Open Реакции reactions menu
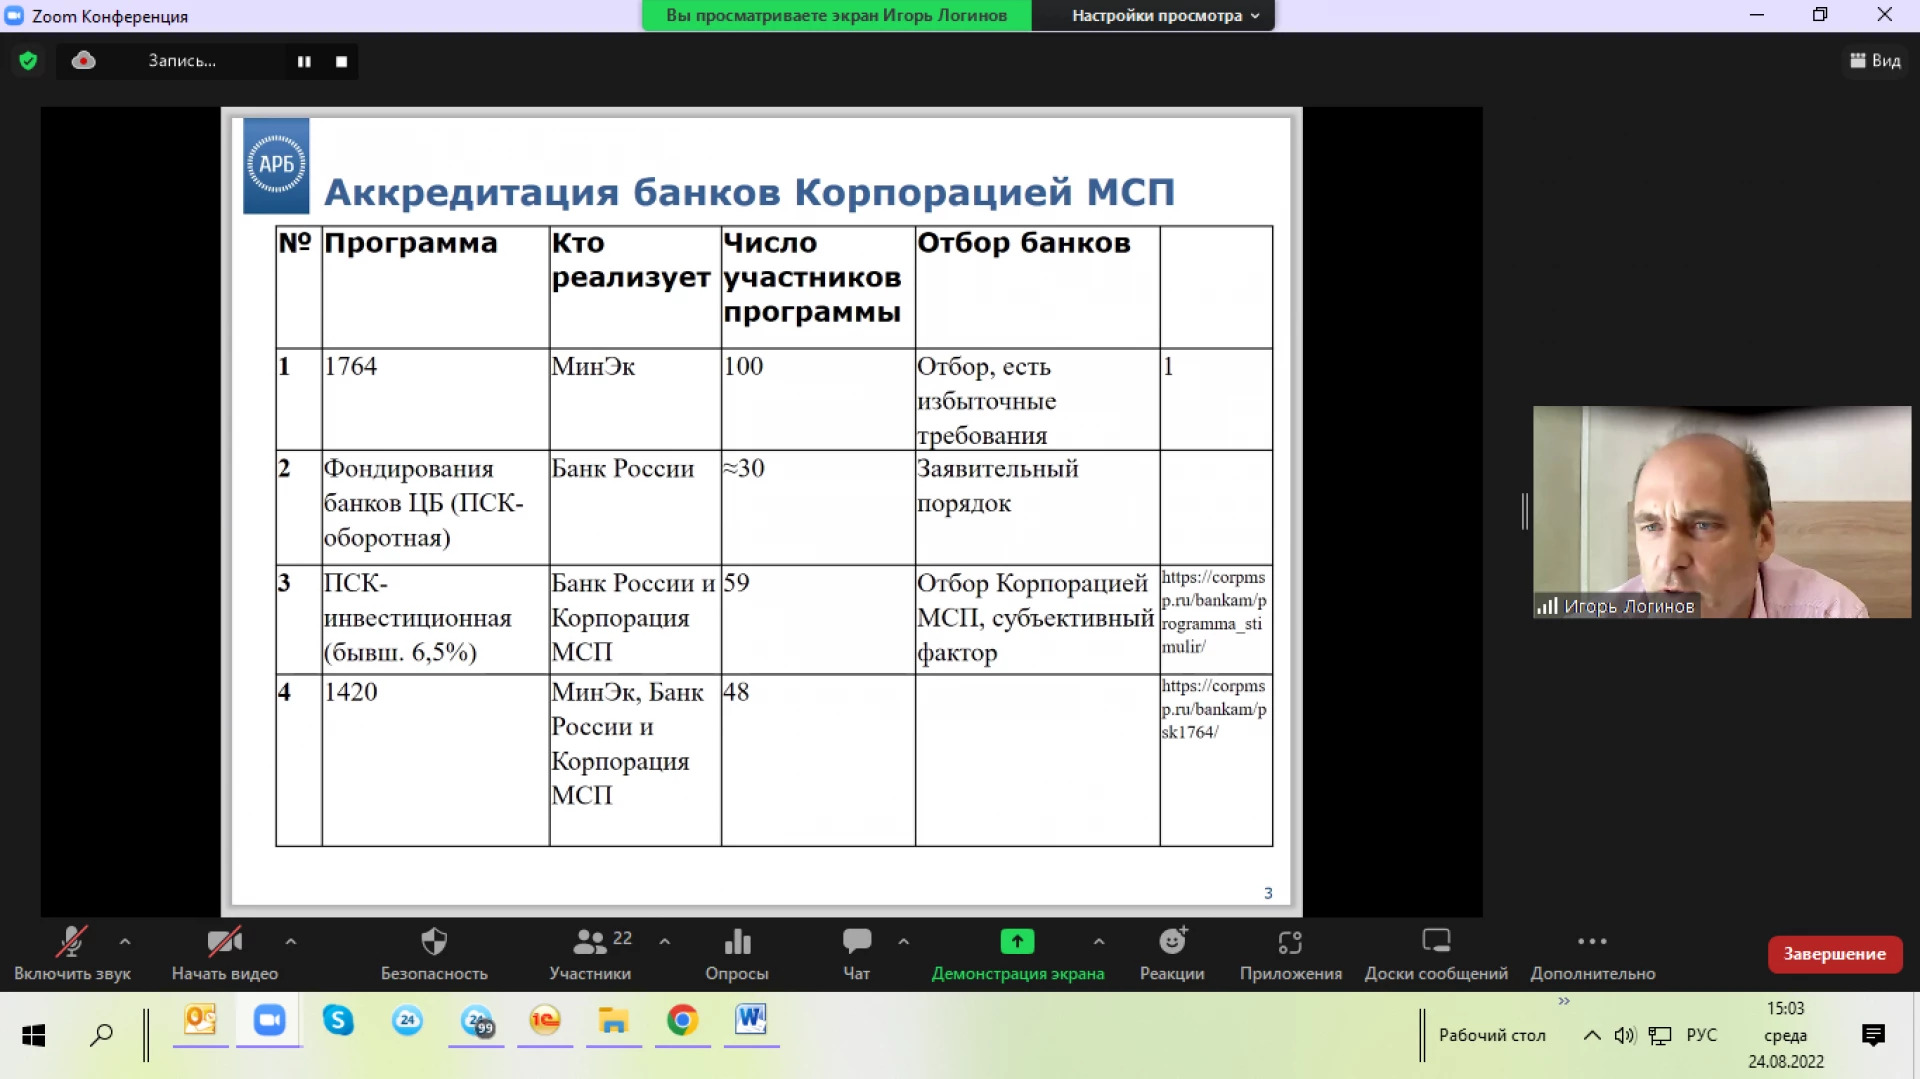The height and width of the screenshot is (1079, 1920). (x=1172, y=953)
